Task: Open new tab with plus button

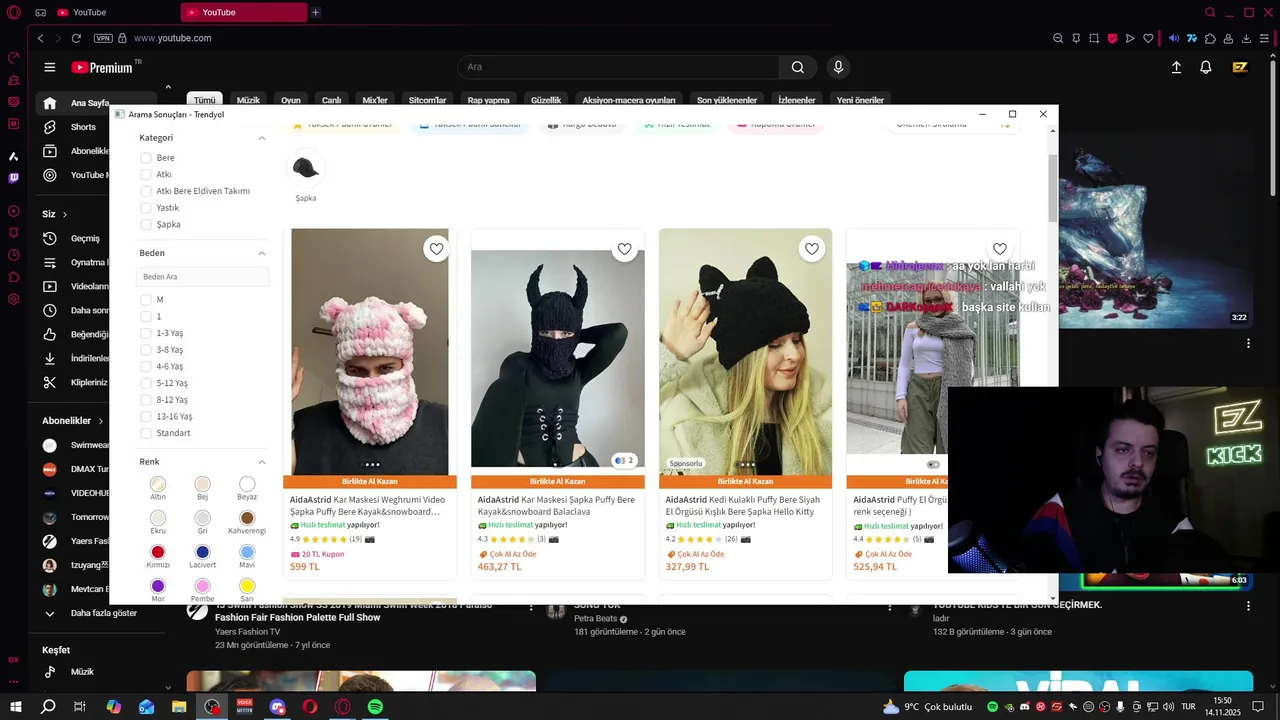Action: point(315,12)
